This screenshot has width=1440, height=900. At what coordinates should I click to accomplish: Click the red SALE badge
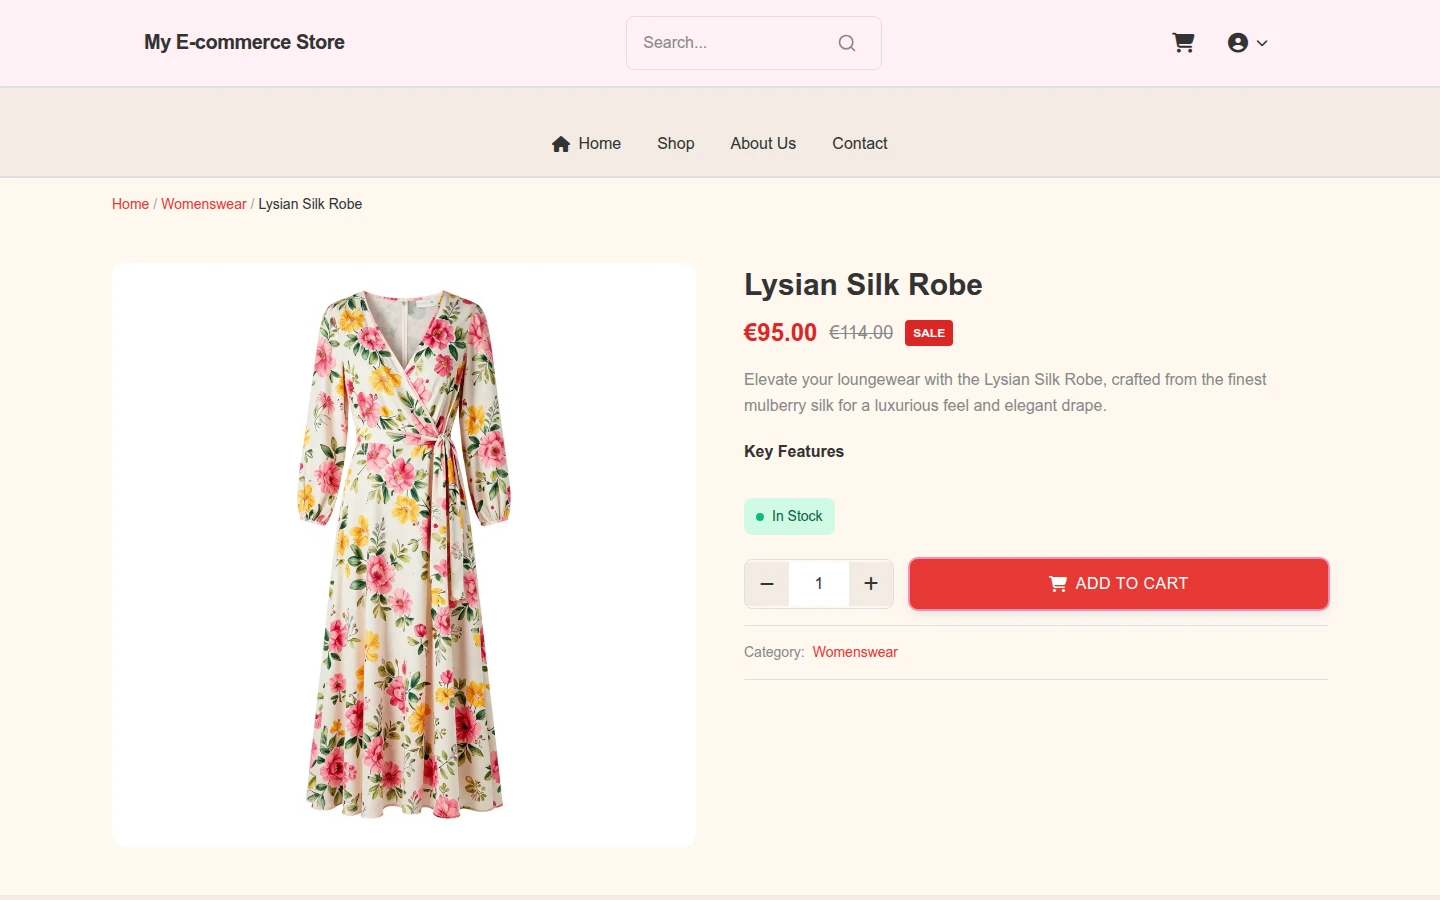click(x=929, y=333)
